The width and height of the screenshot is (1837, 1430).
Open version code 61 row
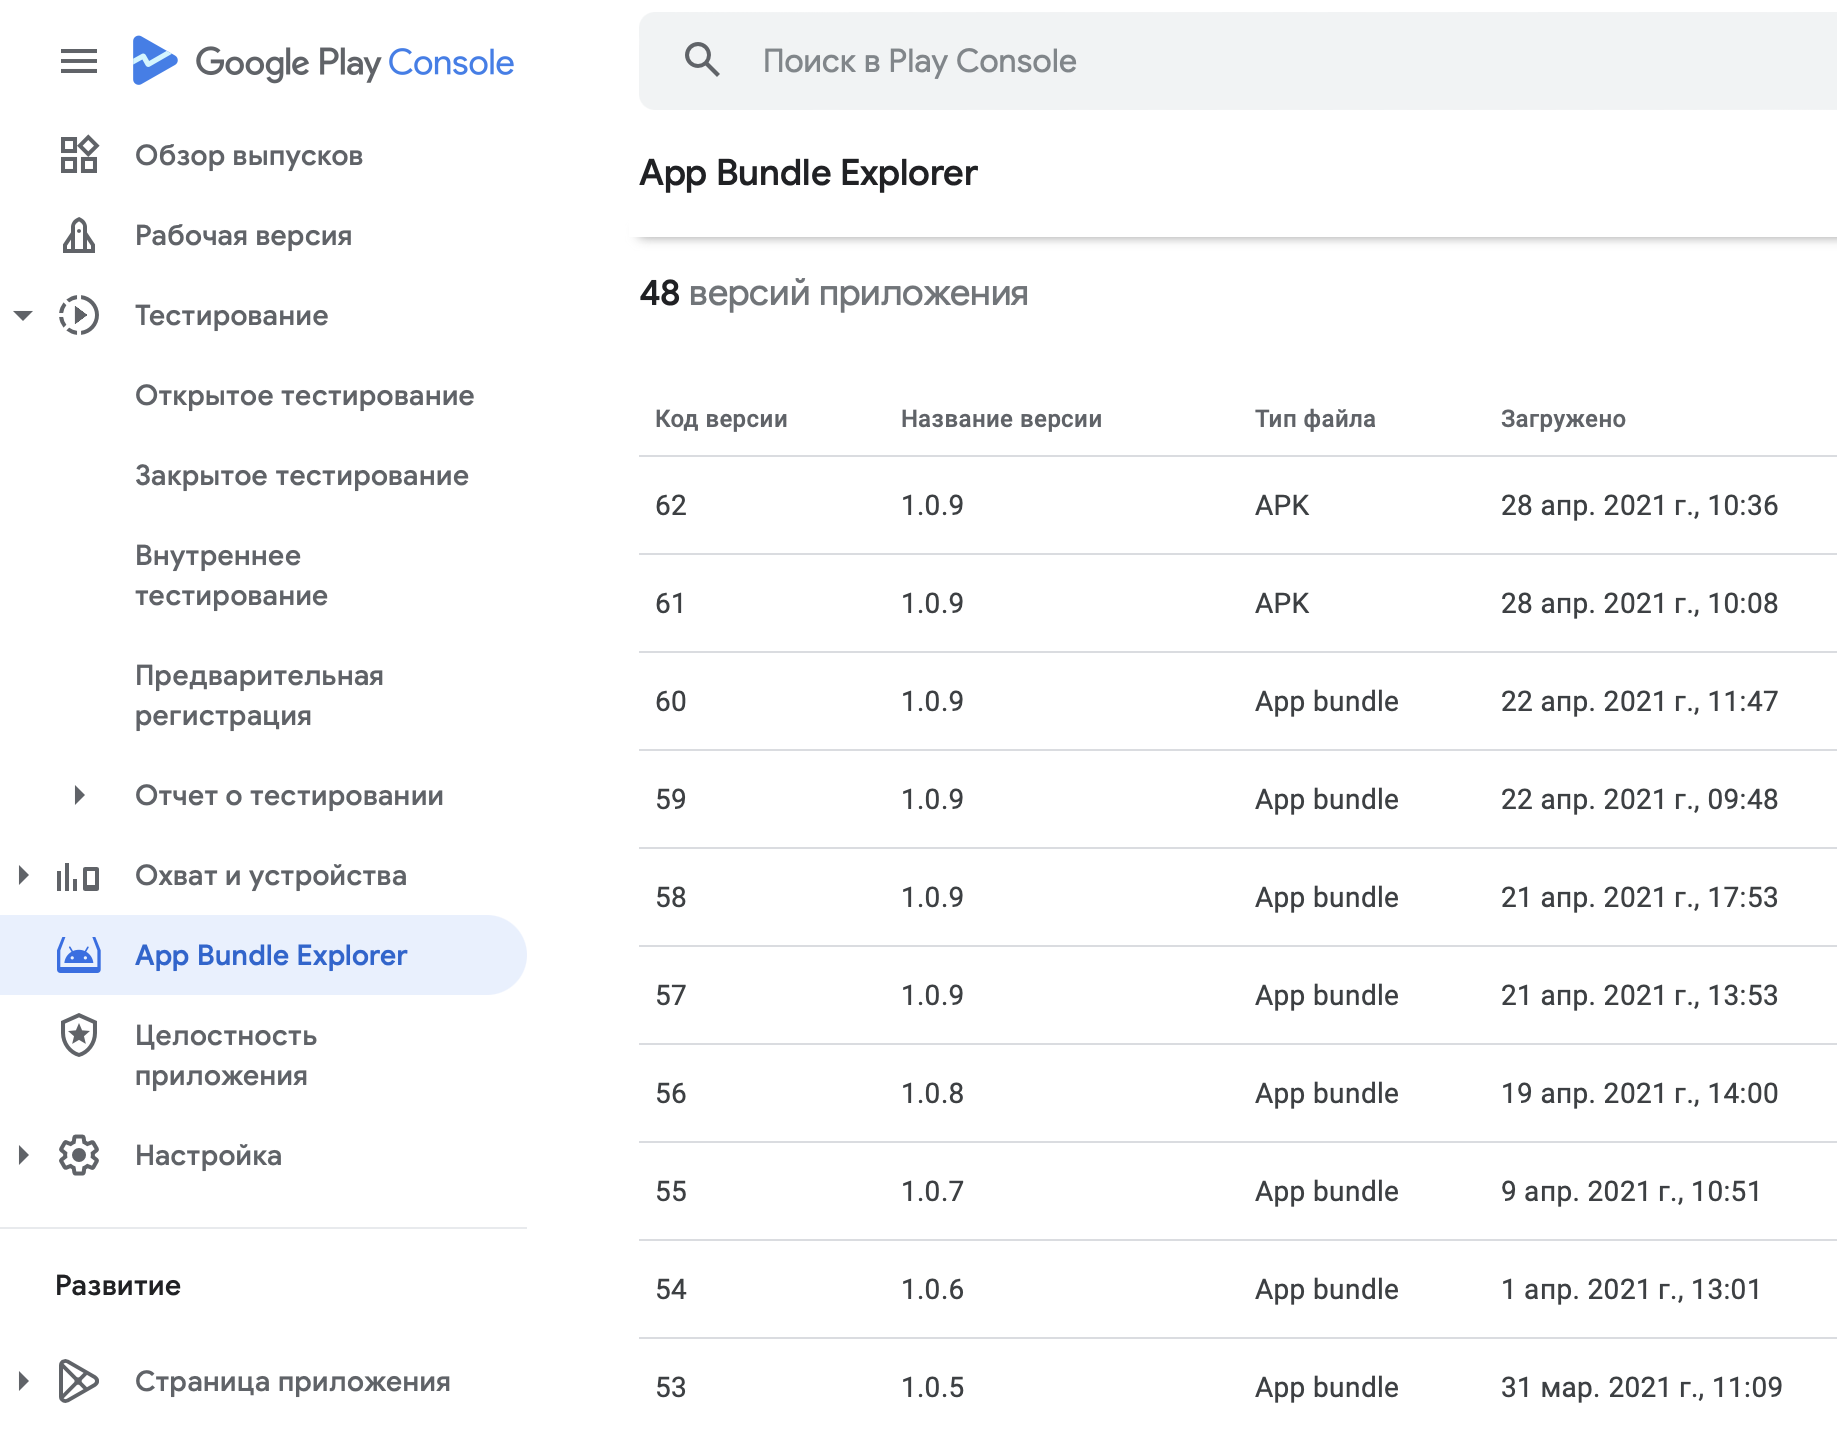(x=1238, y=603)
